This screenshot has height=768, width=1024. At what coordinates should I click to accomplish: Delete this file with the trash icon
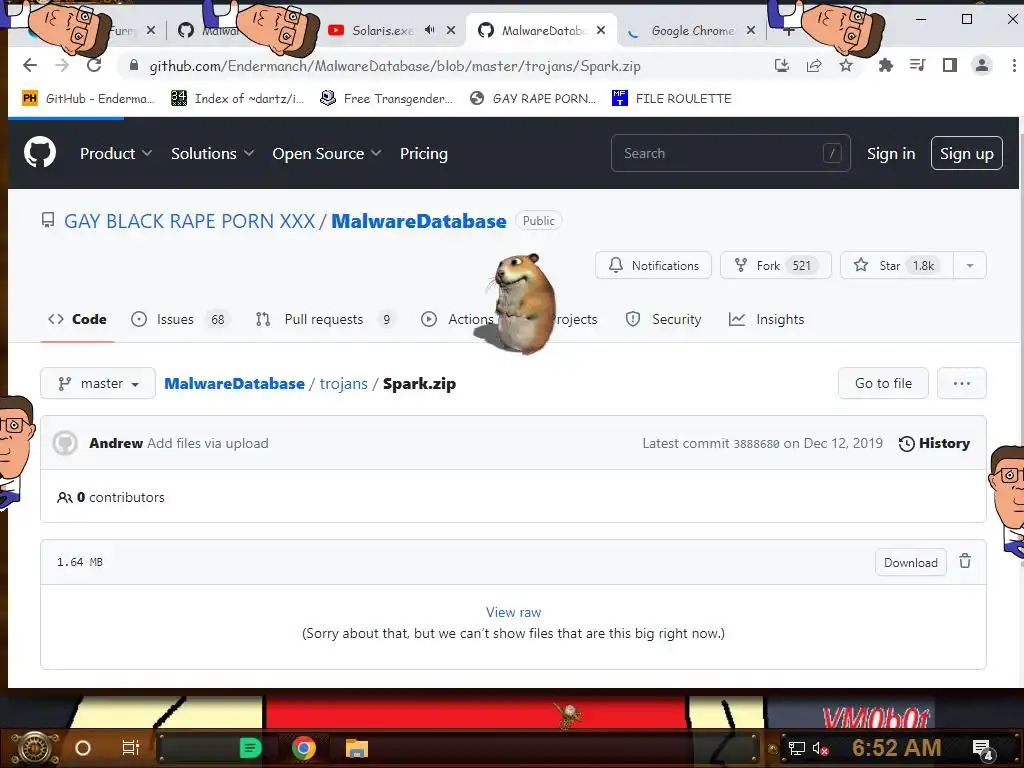tap(965, 561)
